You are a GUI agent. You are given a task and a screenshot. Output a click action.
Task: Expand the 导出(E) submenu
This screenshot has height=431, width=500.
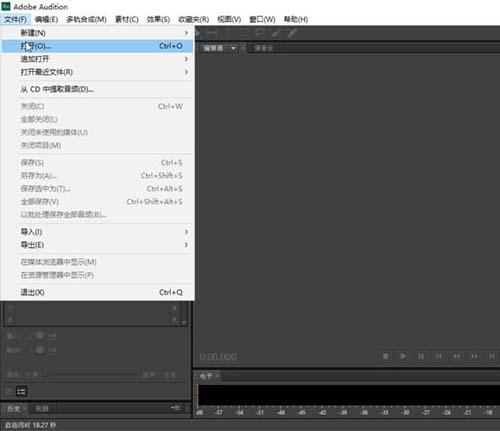point(186,245)
